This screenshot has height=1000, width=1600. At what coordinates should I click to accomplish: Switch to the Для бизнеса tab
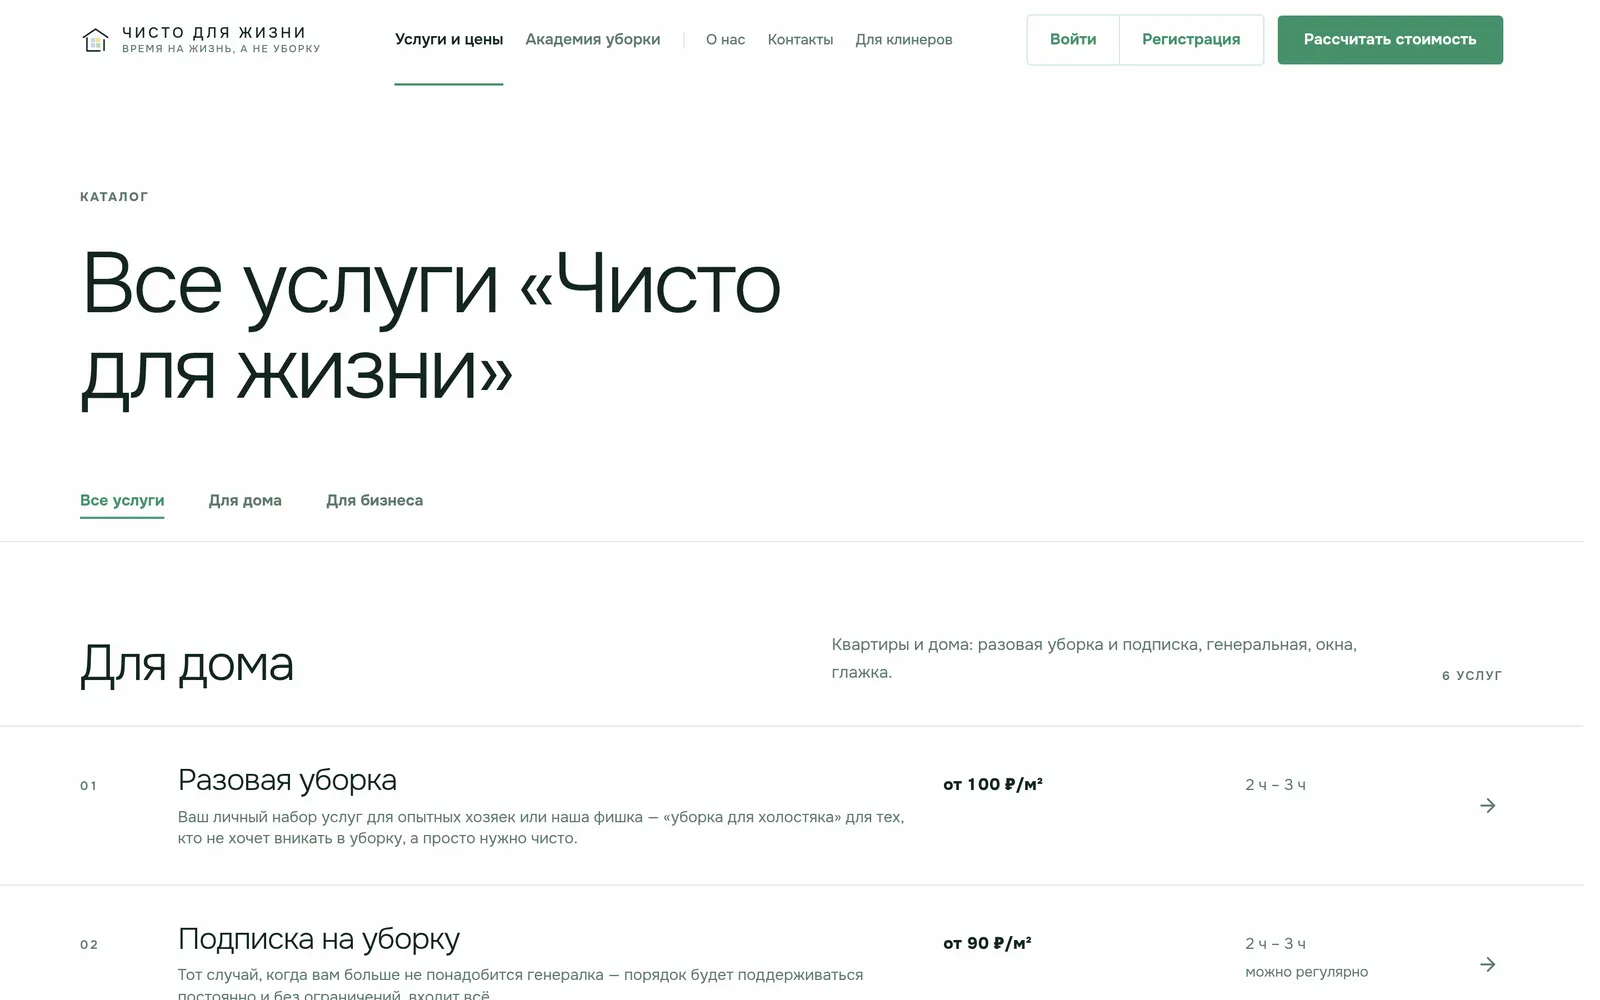(x=375, y=500)
